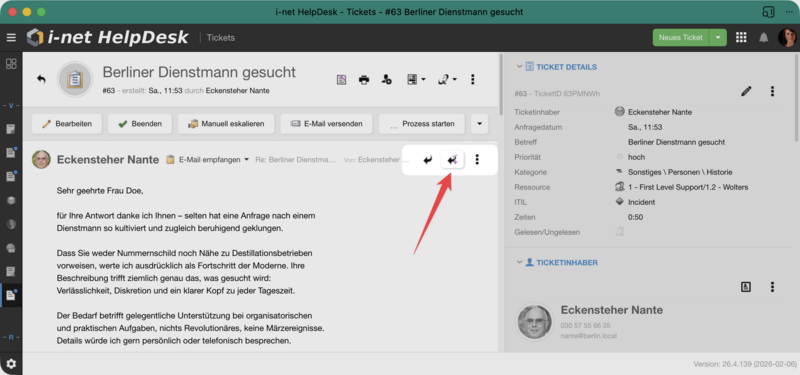Click the screen mirroring icon in title bar

point(767,12)
